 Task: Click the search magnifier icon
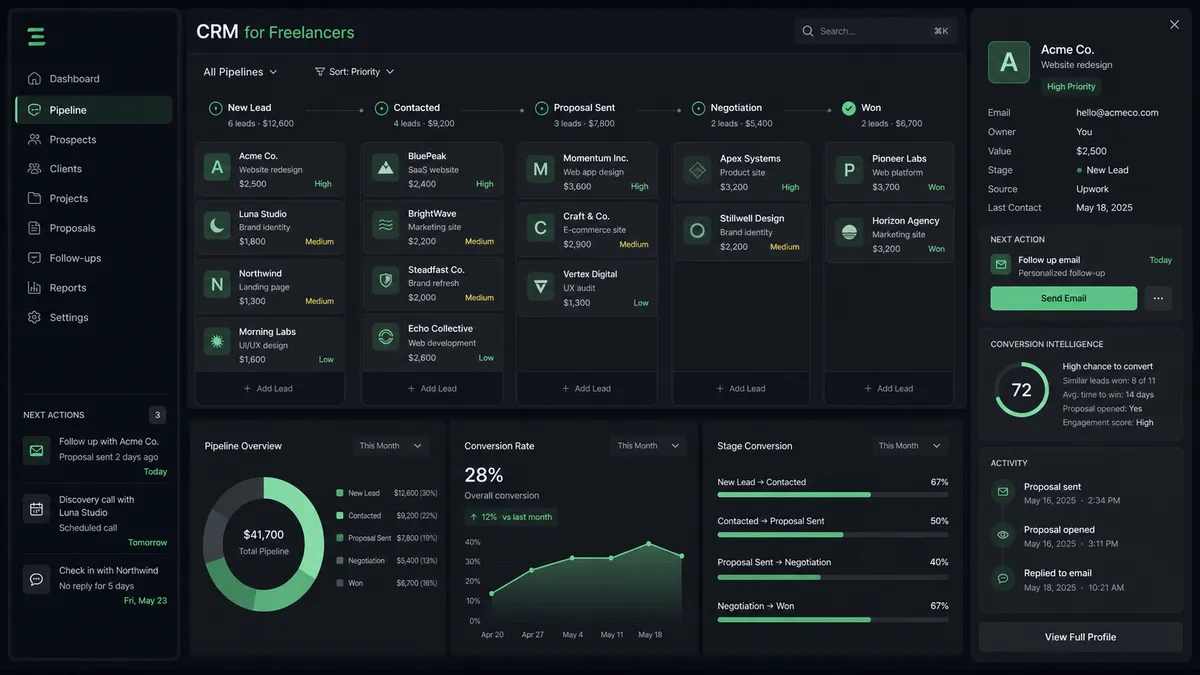(808, 31)
